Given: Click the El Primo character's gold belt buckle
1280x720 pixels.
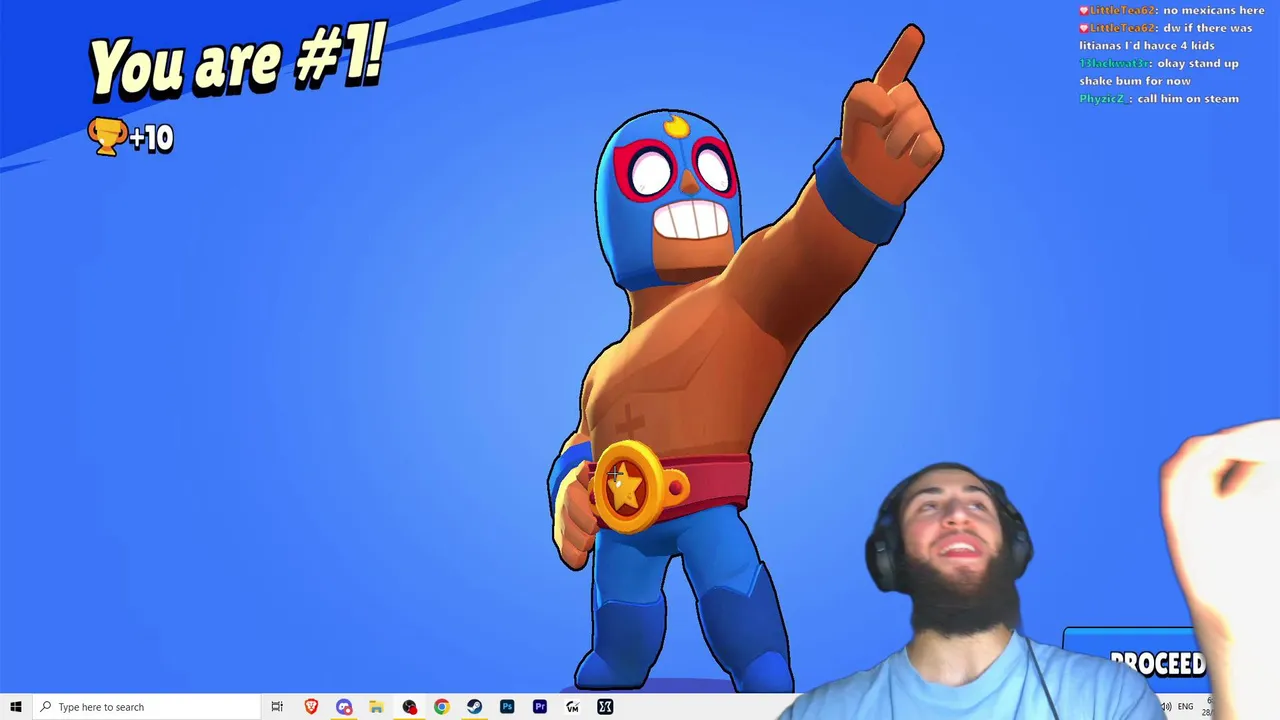Looking at the screenshot, I should click(628, 487).
